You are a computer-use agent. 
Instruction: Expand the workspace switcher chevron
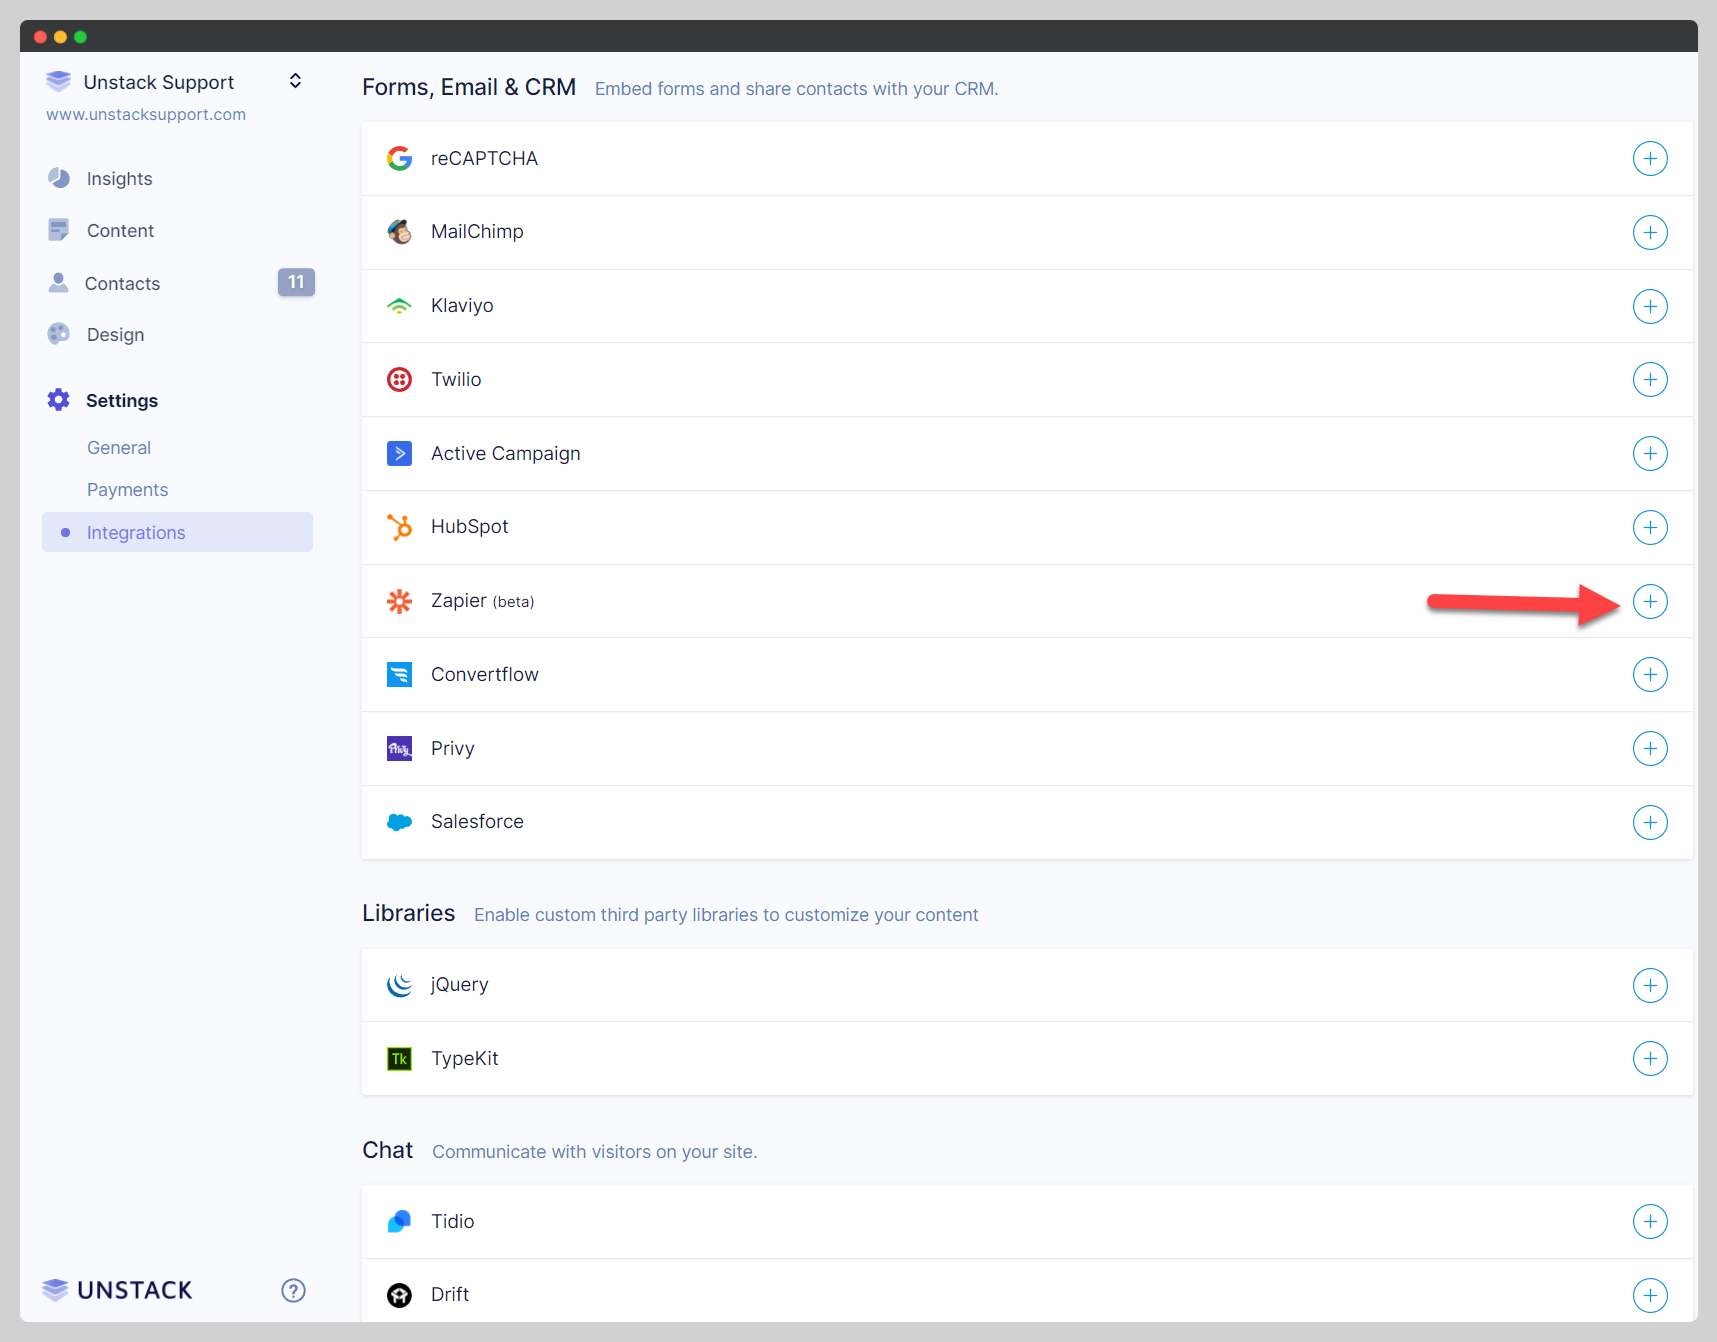click(295, 81)
